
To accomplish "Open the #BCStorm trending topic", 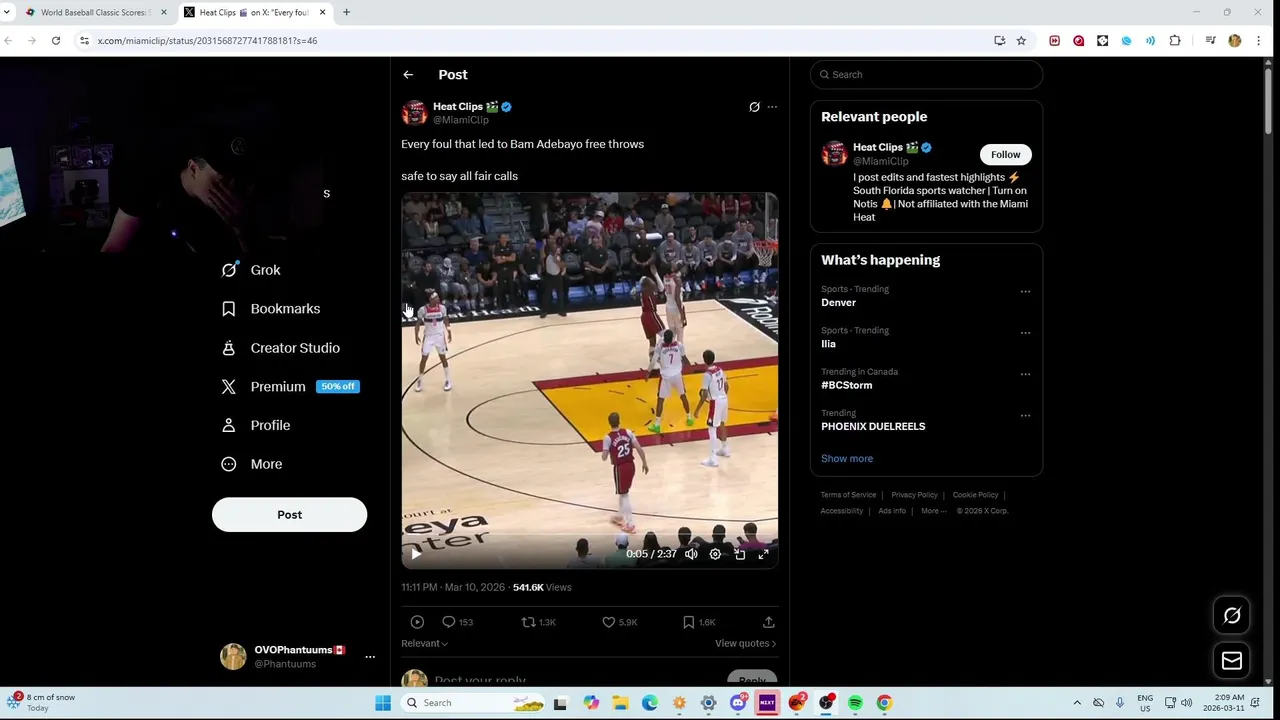I will coord(846,385).
